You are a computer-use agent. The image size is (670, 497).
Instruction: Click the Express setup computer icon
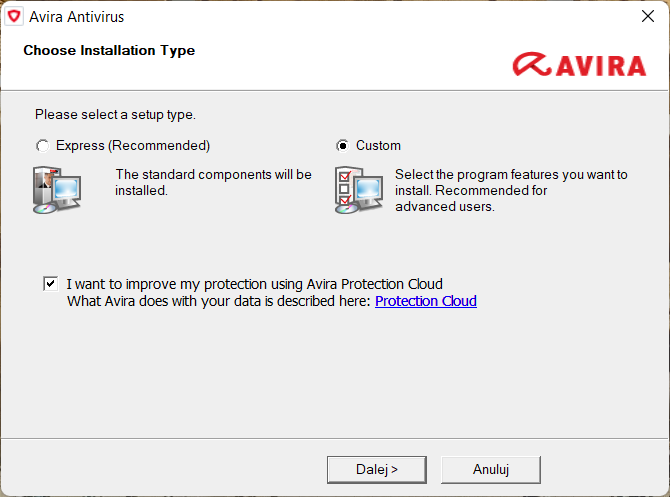click(x=55, y=190)
